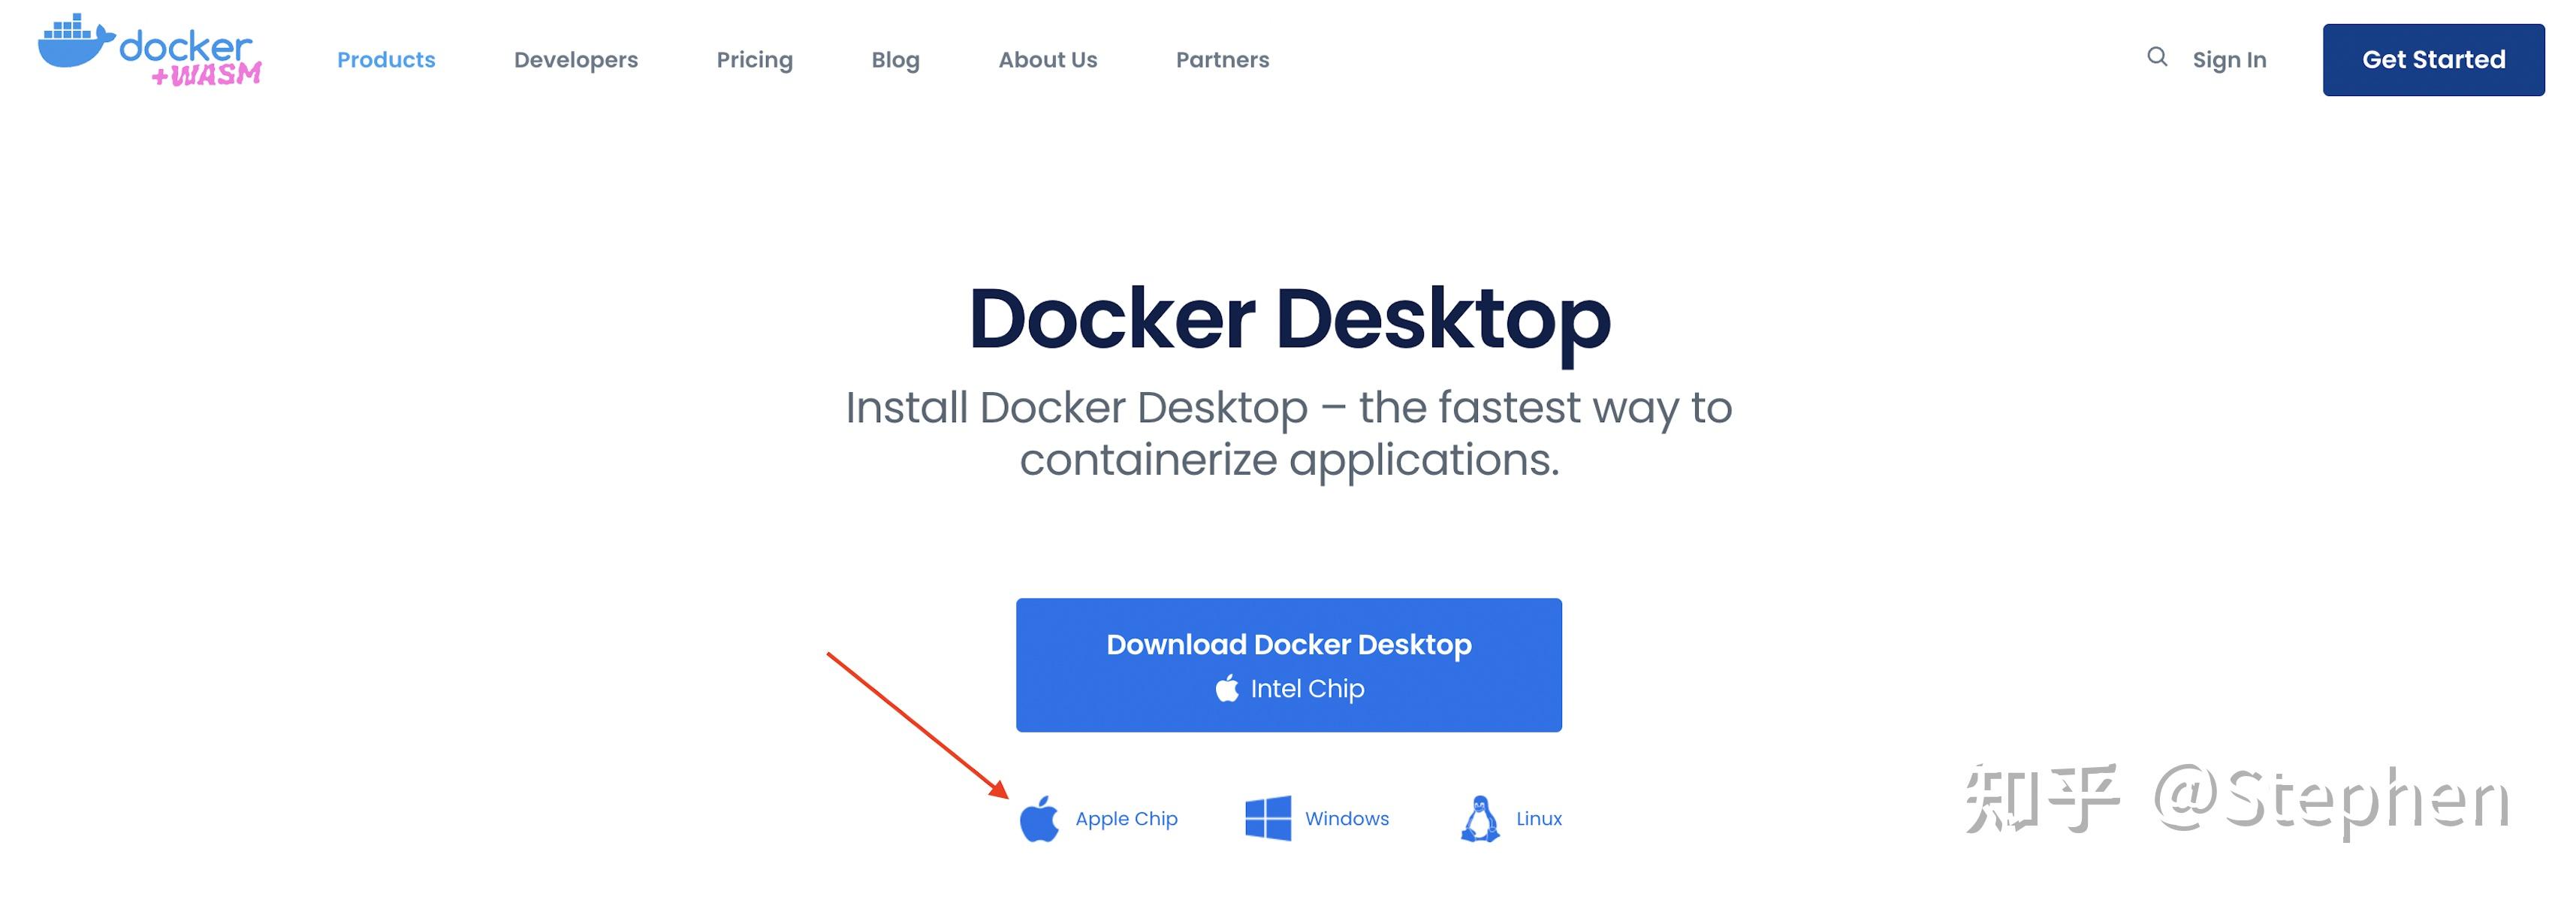
Task: Click the Sign In link
Action: click(2229, 59)
